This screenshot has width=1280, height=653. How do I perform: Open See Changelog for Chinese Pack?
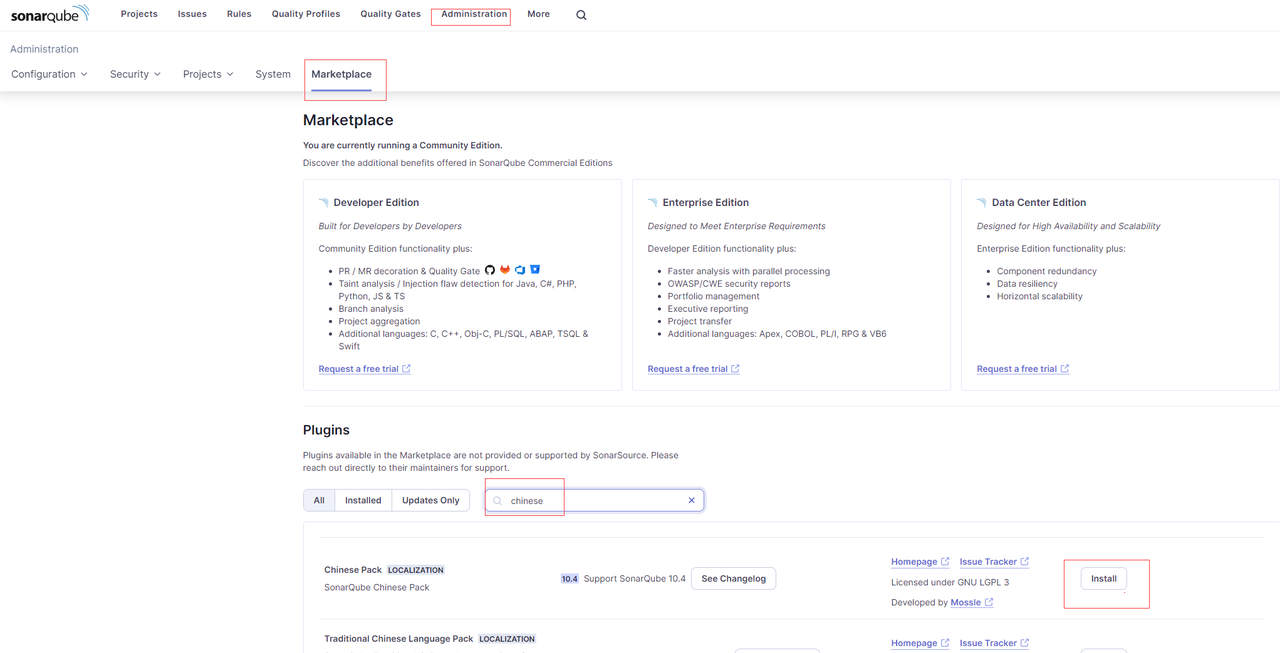point(733,579)
